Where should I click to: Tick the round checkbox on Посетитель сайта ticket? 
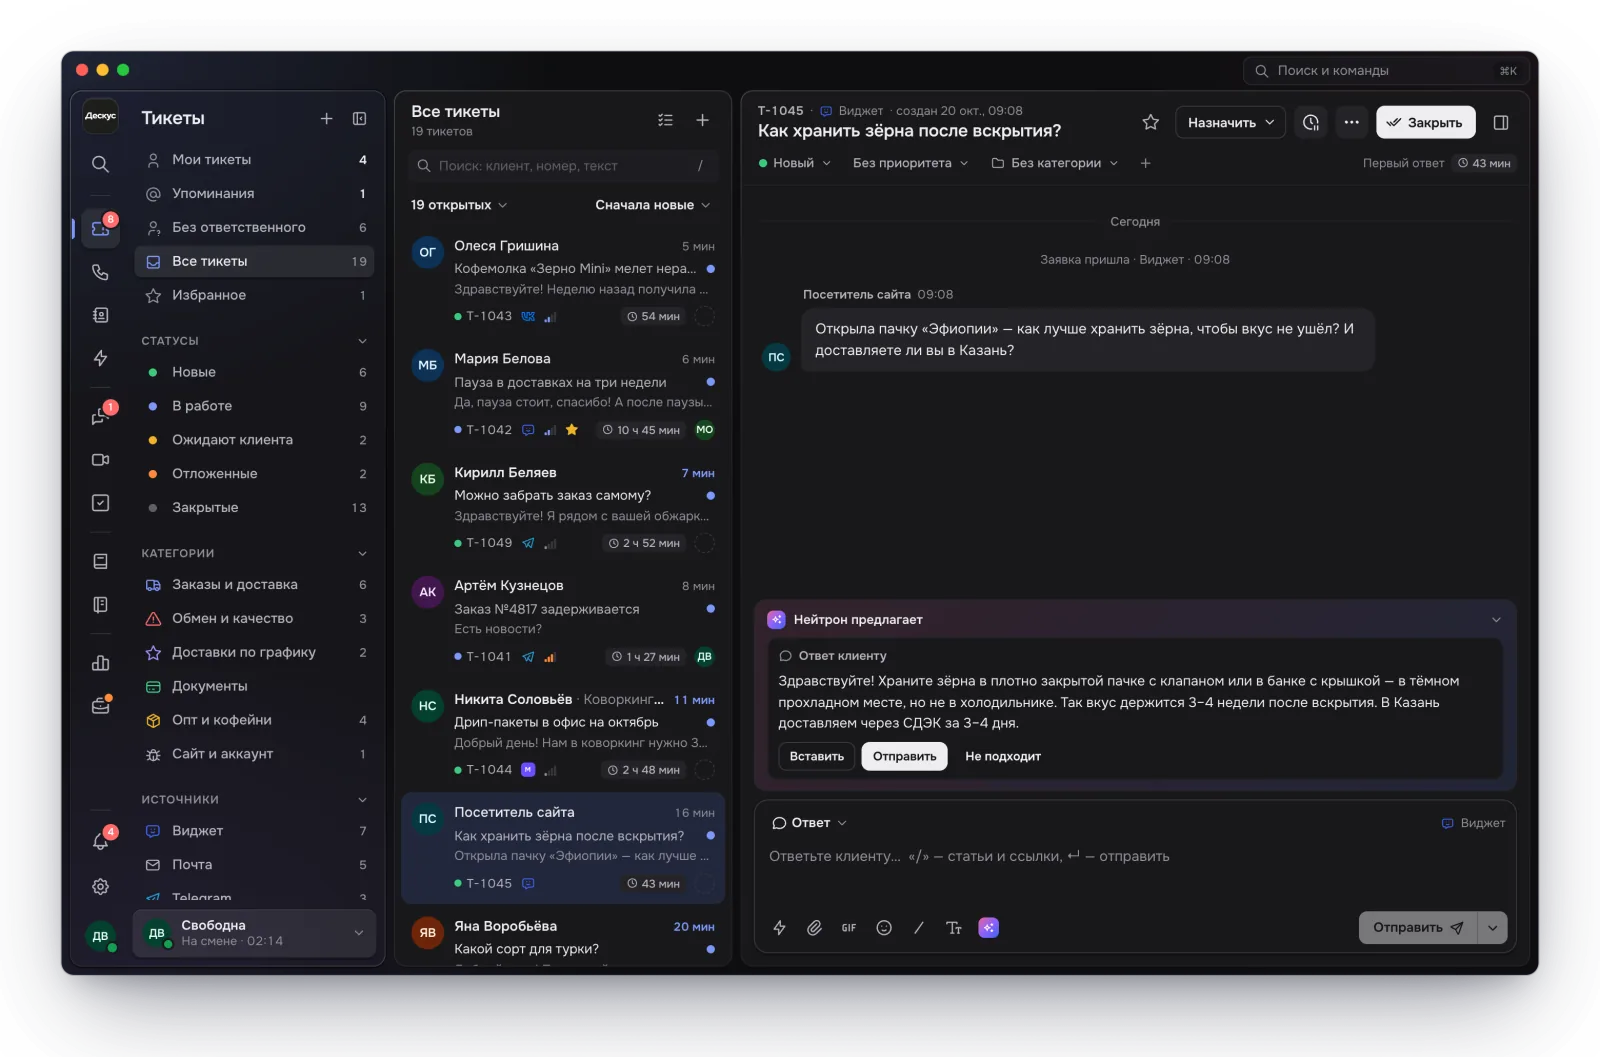[704, 884]
